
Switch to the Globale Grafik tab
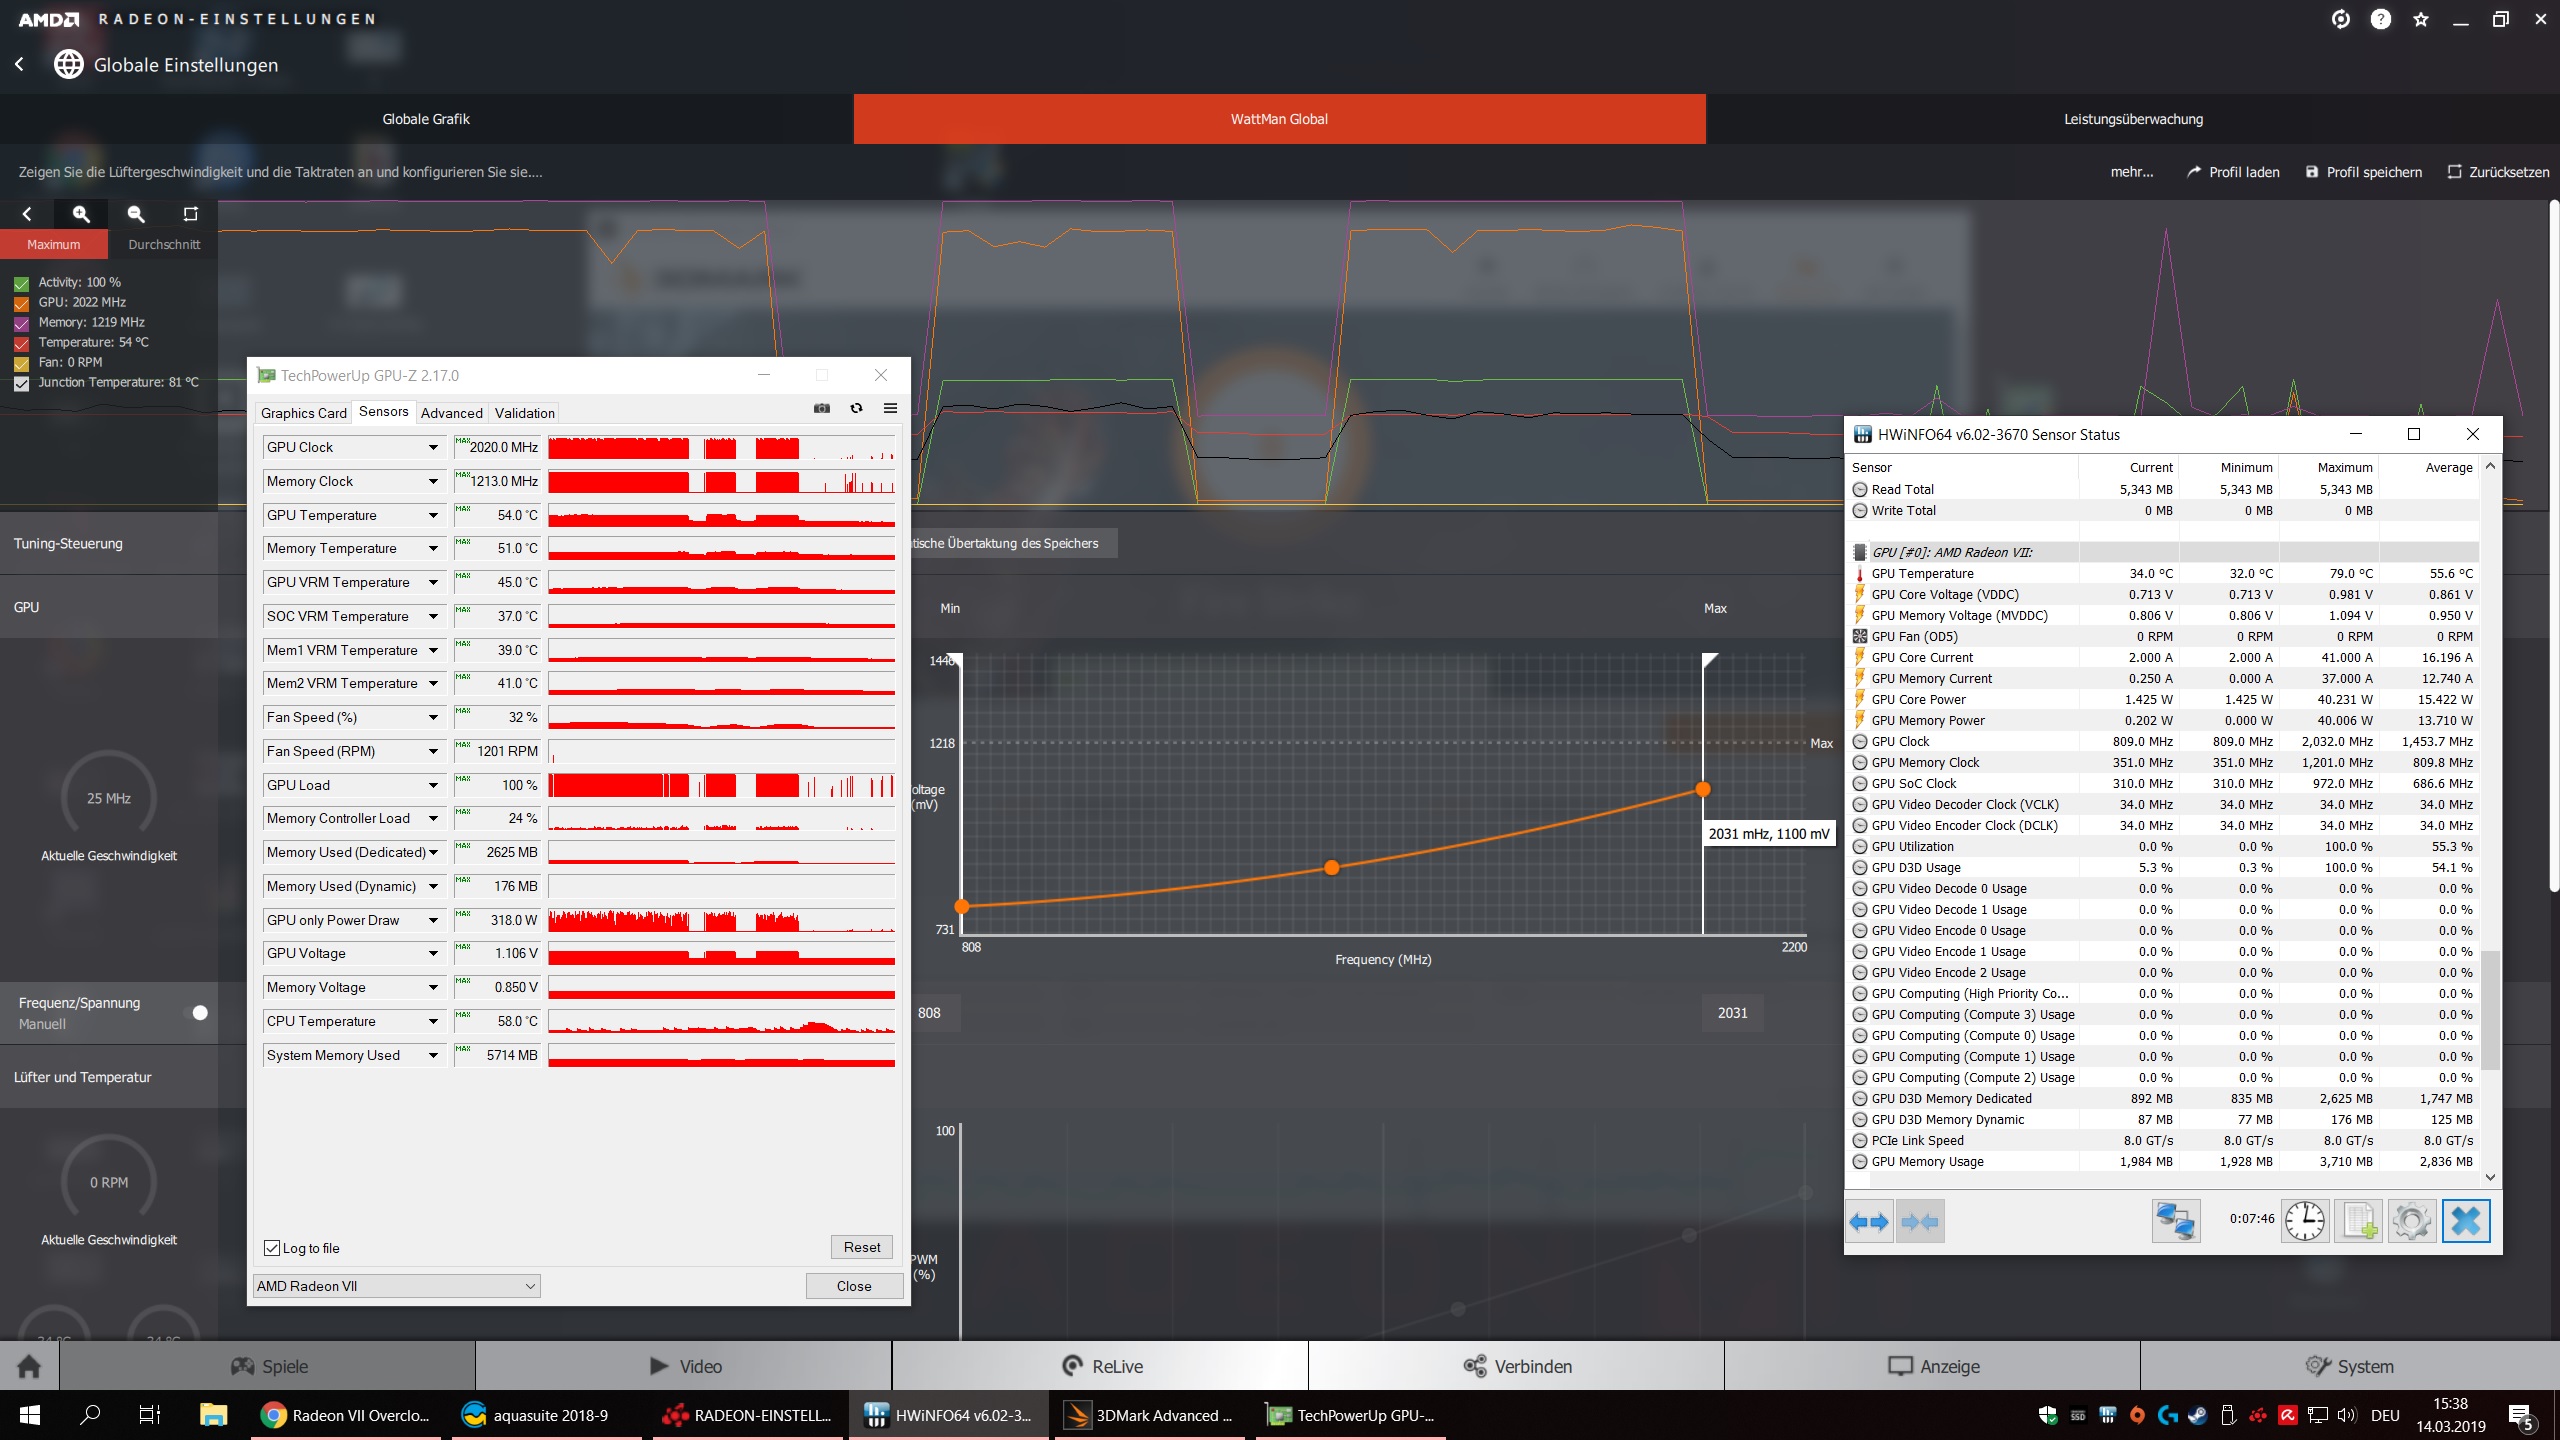(426, 119)
